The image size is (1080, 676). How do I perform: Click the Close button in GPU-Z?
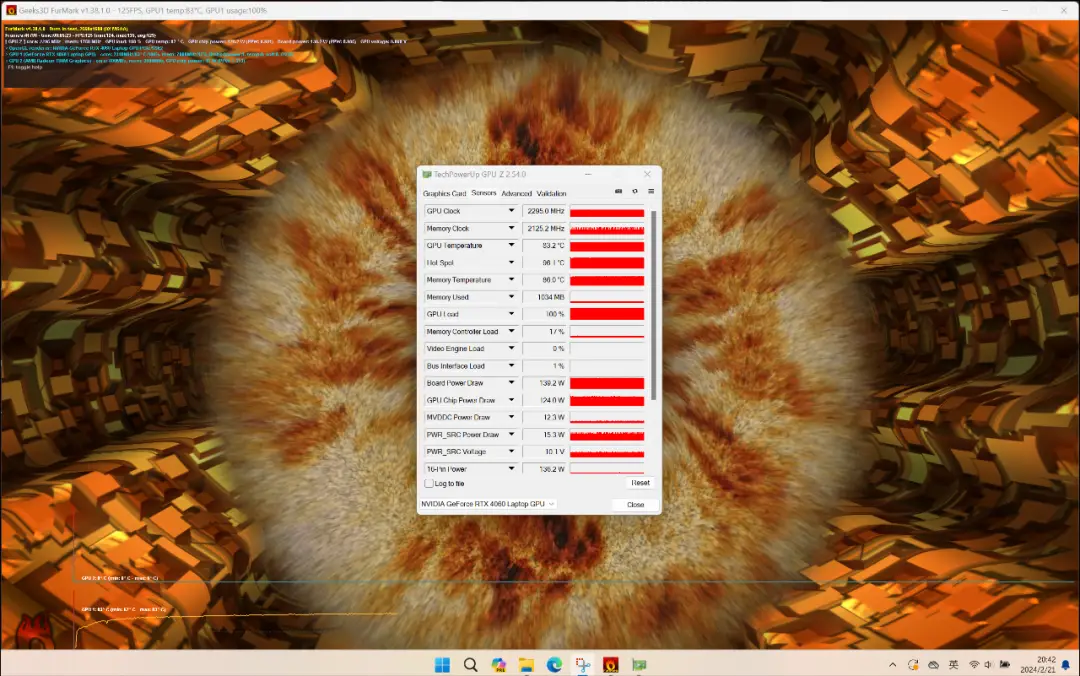(635, 505)
